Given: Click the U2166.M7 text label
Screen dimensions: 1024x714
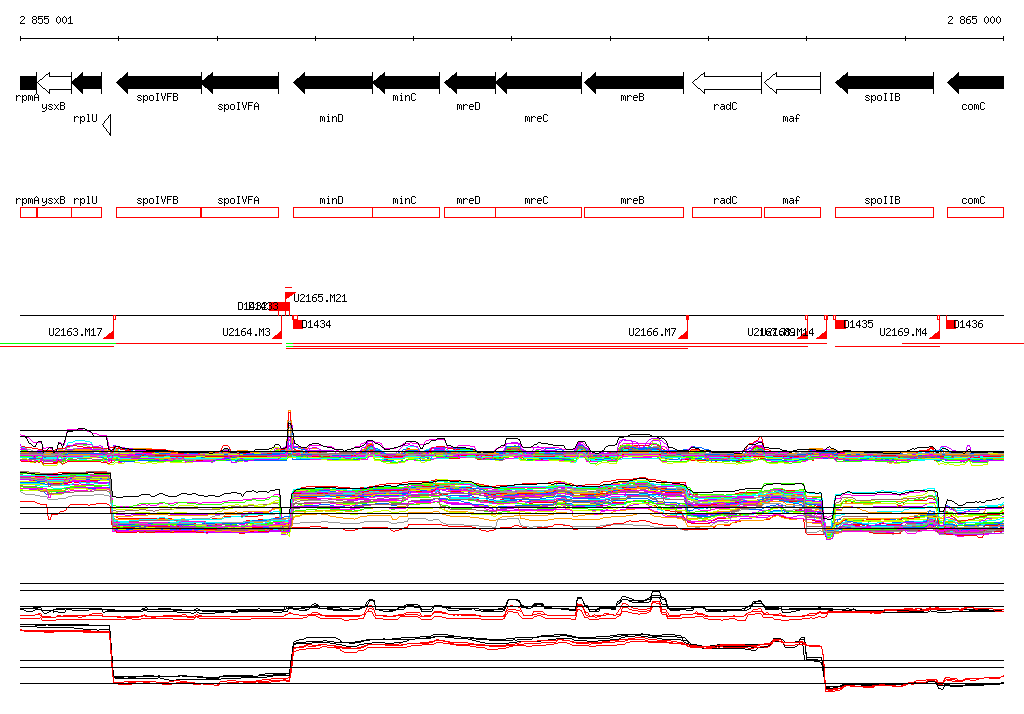Looking at the screenshot, I should [652, 332].
